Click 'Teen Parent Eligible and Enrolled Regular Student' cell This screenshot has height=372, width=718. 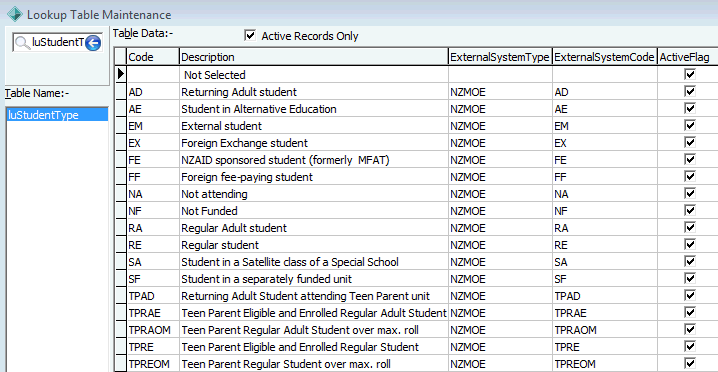313,346
